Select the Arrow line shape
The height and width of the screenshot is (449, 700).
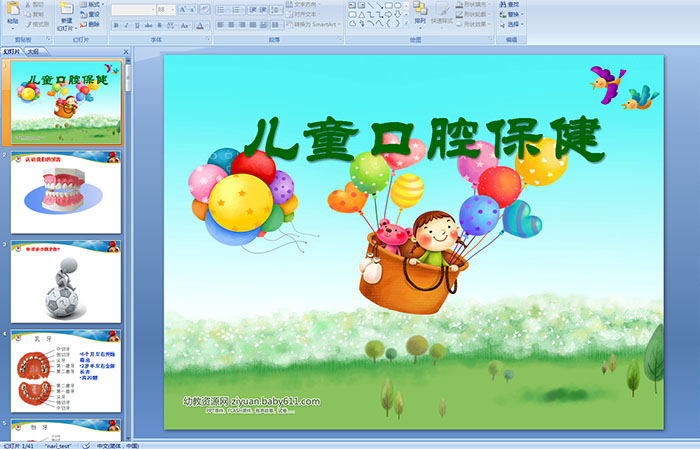click(379, 5)
